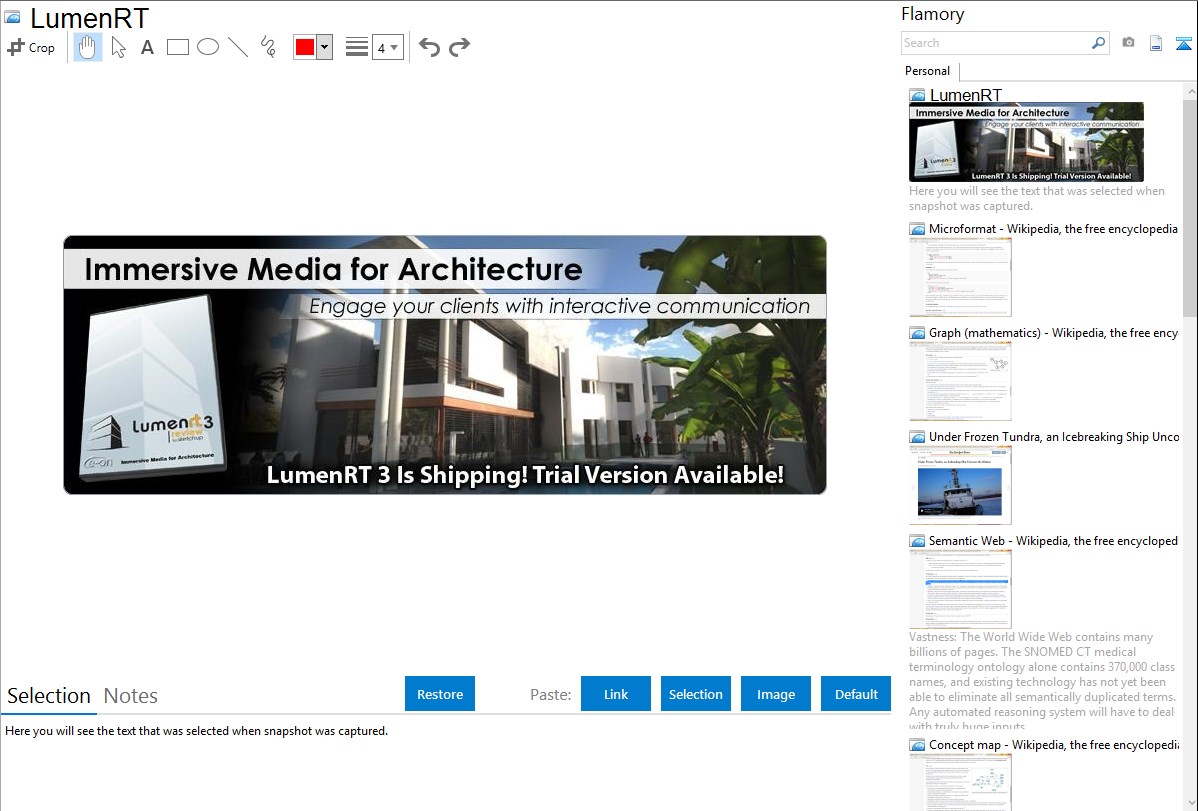Click the grey "Here you will see" text under the LumenRT thumbnail
The width and height of the screenshot is (1198, 811).
click(1037, 199)
